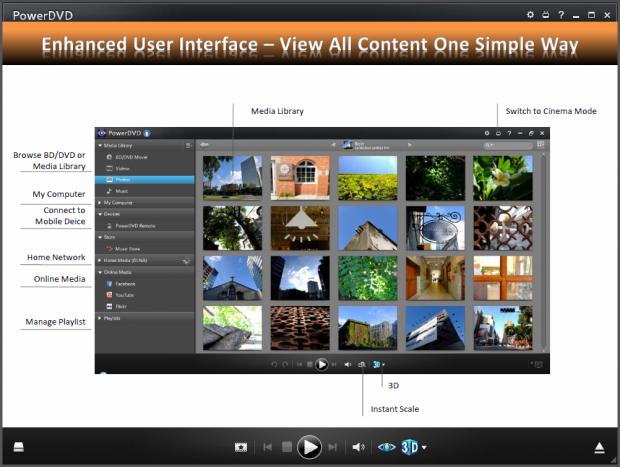Click the snapshot camera icon

(240, 447)
